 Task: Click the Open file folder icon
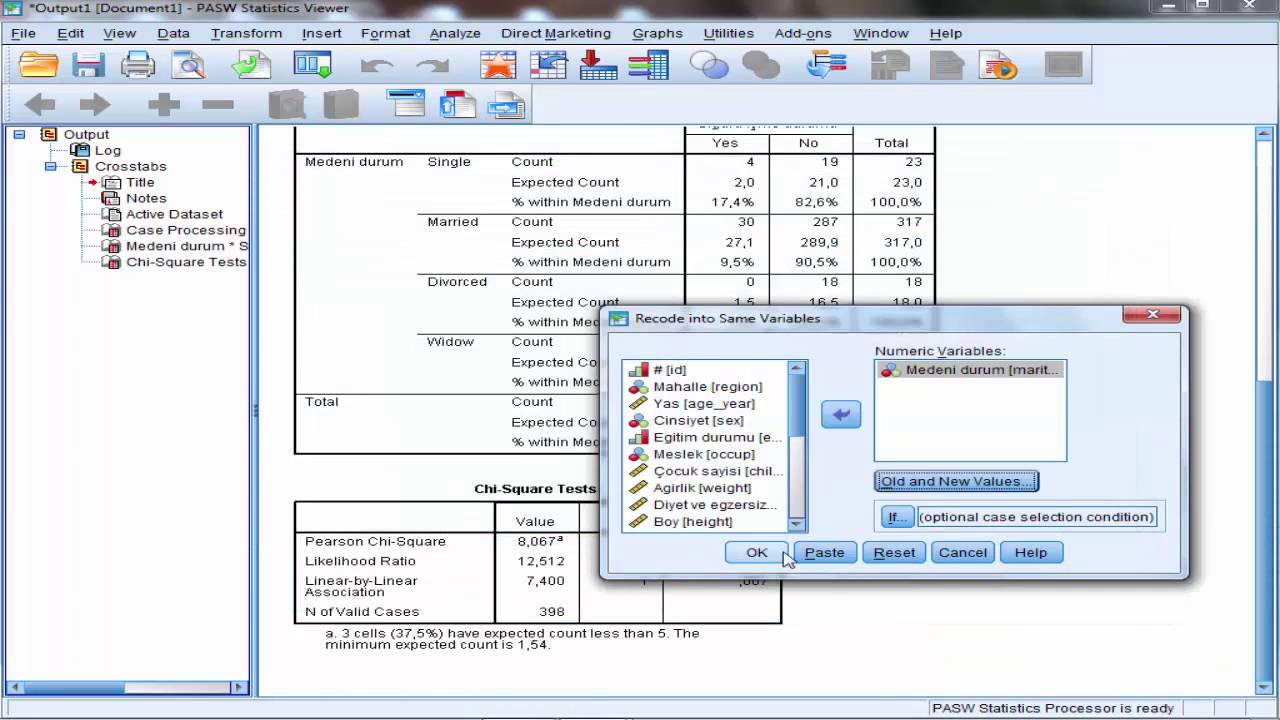click(39, 67)
